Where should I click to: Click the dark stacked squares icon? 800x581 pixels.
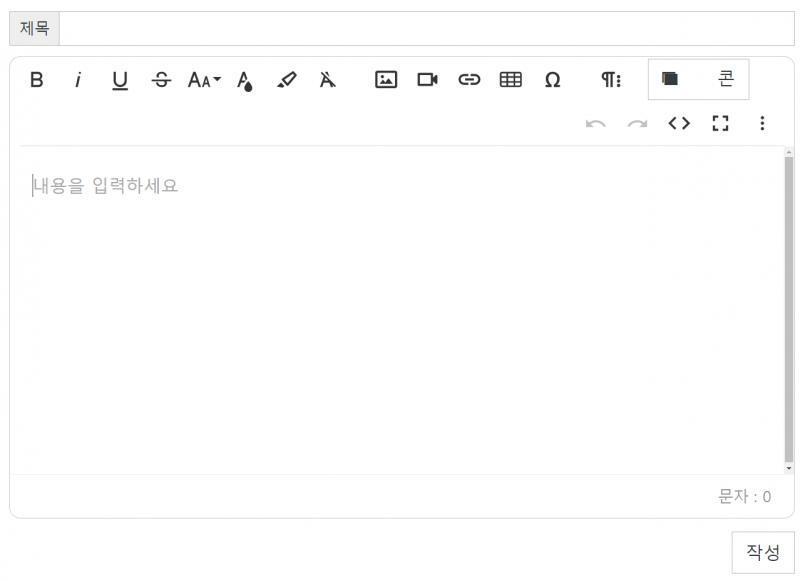pyautogui.click(x=669, y=79)
